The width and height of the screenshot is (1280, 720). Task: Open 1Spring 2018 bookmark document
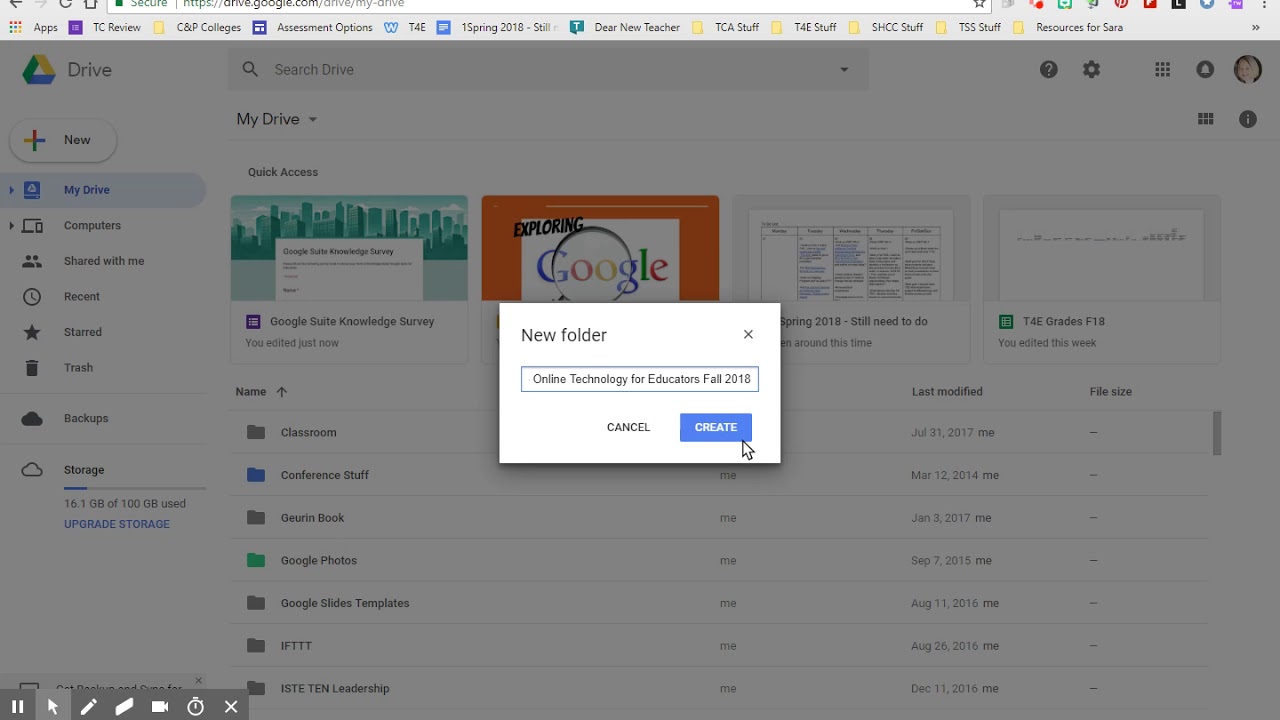point(498,28)
